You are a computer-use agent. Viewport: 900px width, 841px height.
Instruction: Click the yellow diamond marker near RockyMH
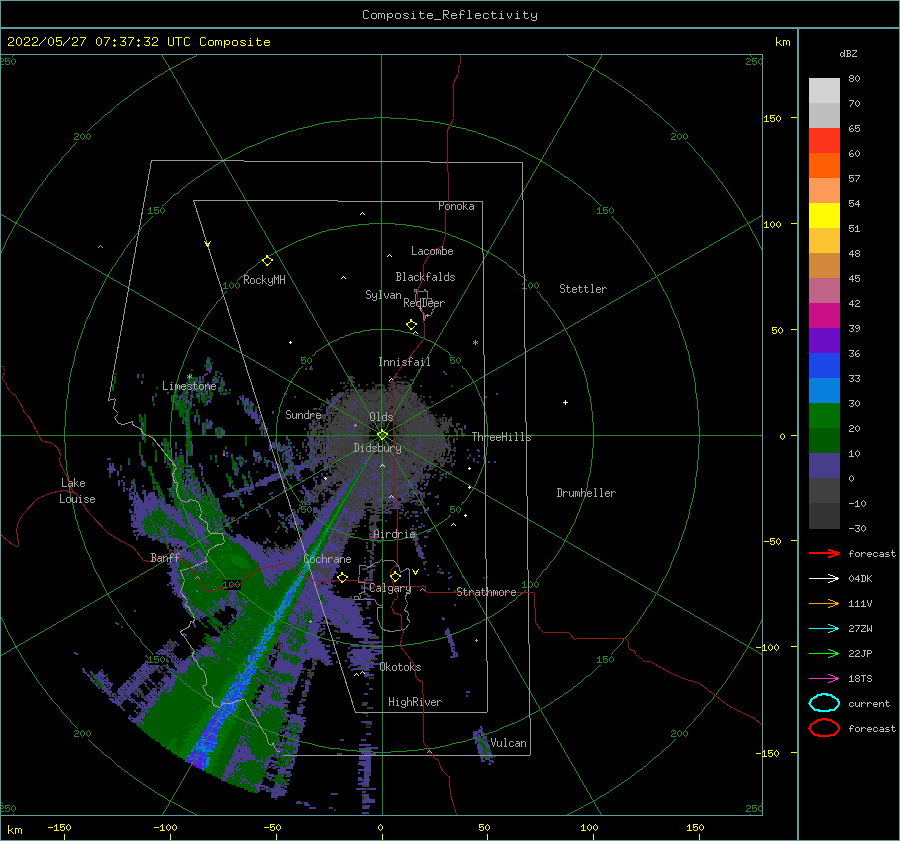tap(267, 261)
